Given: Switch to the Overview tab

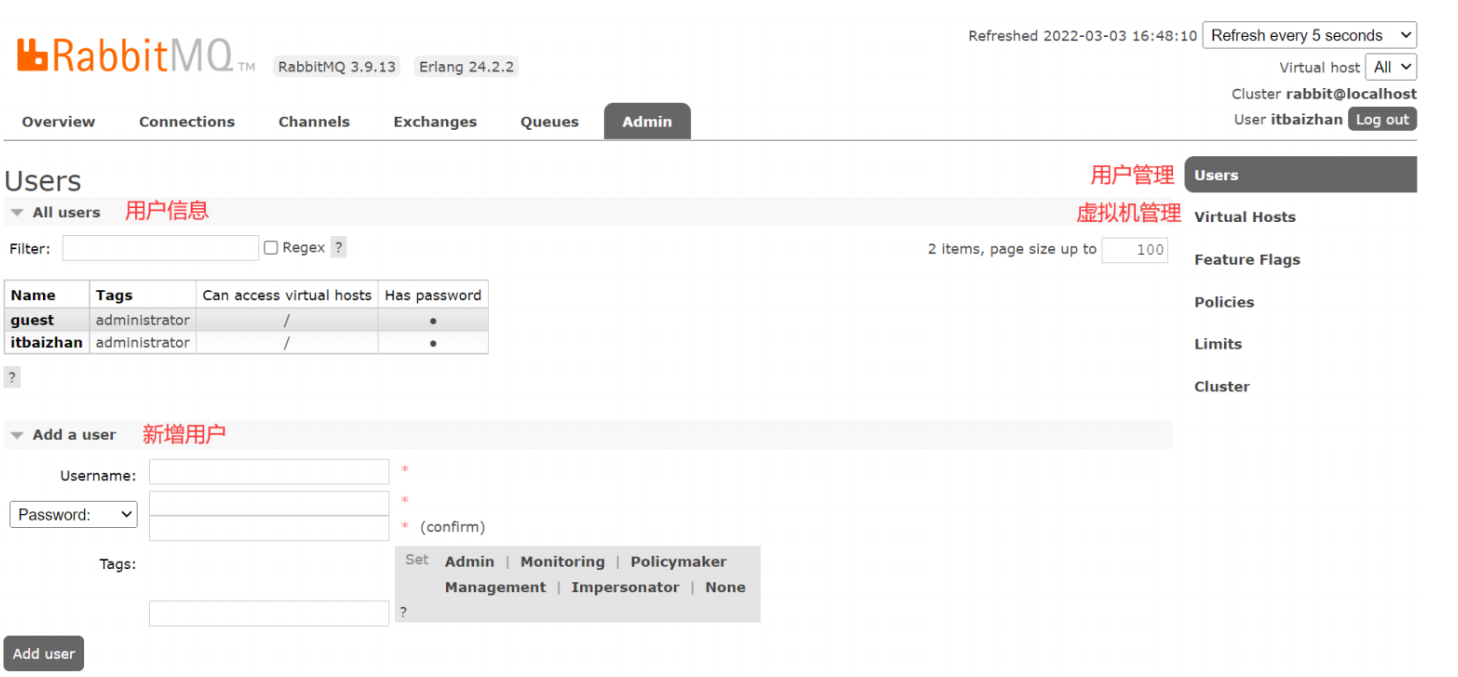Looking at the screenshot, I should [58, 122].
